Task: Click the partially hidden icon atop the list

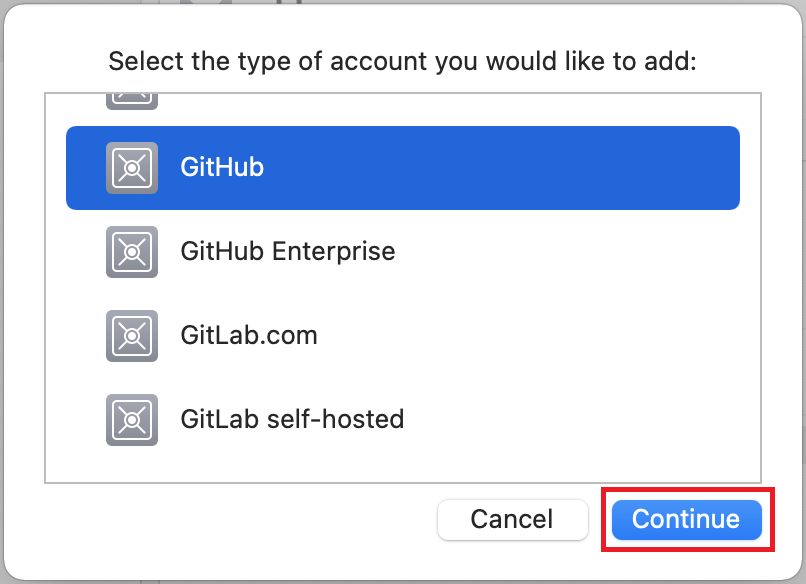Action: tap(132, 99)
